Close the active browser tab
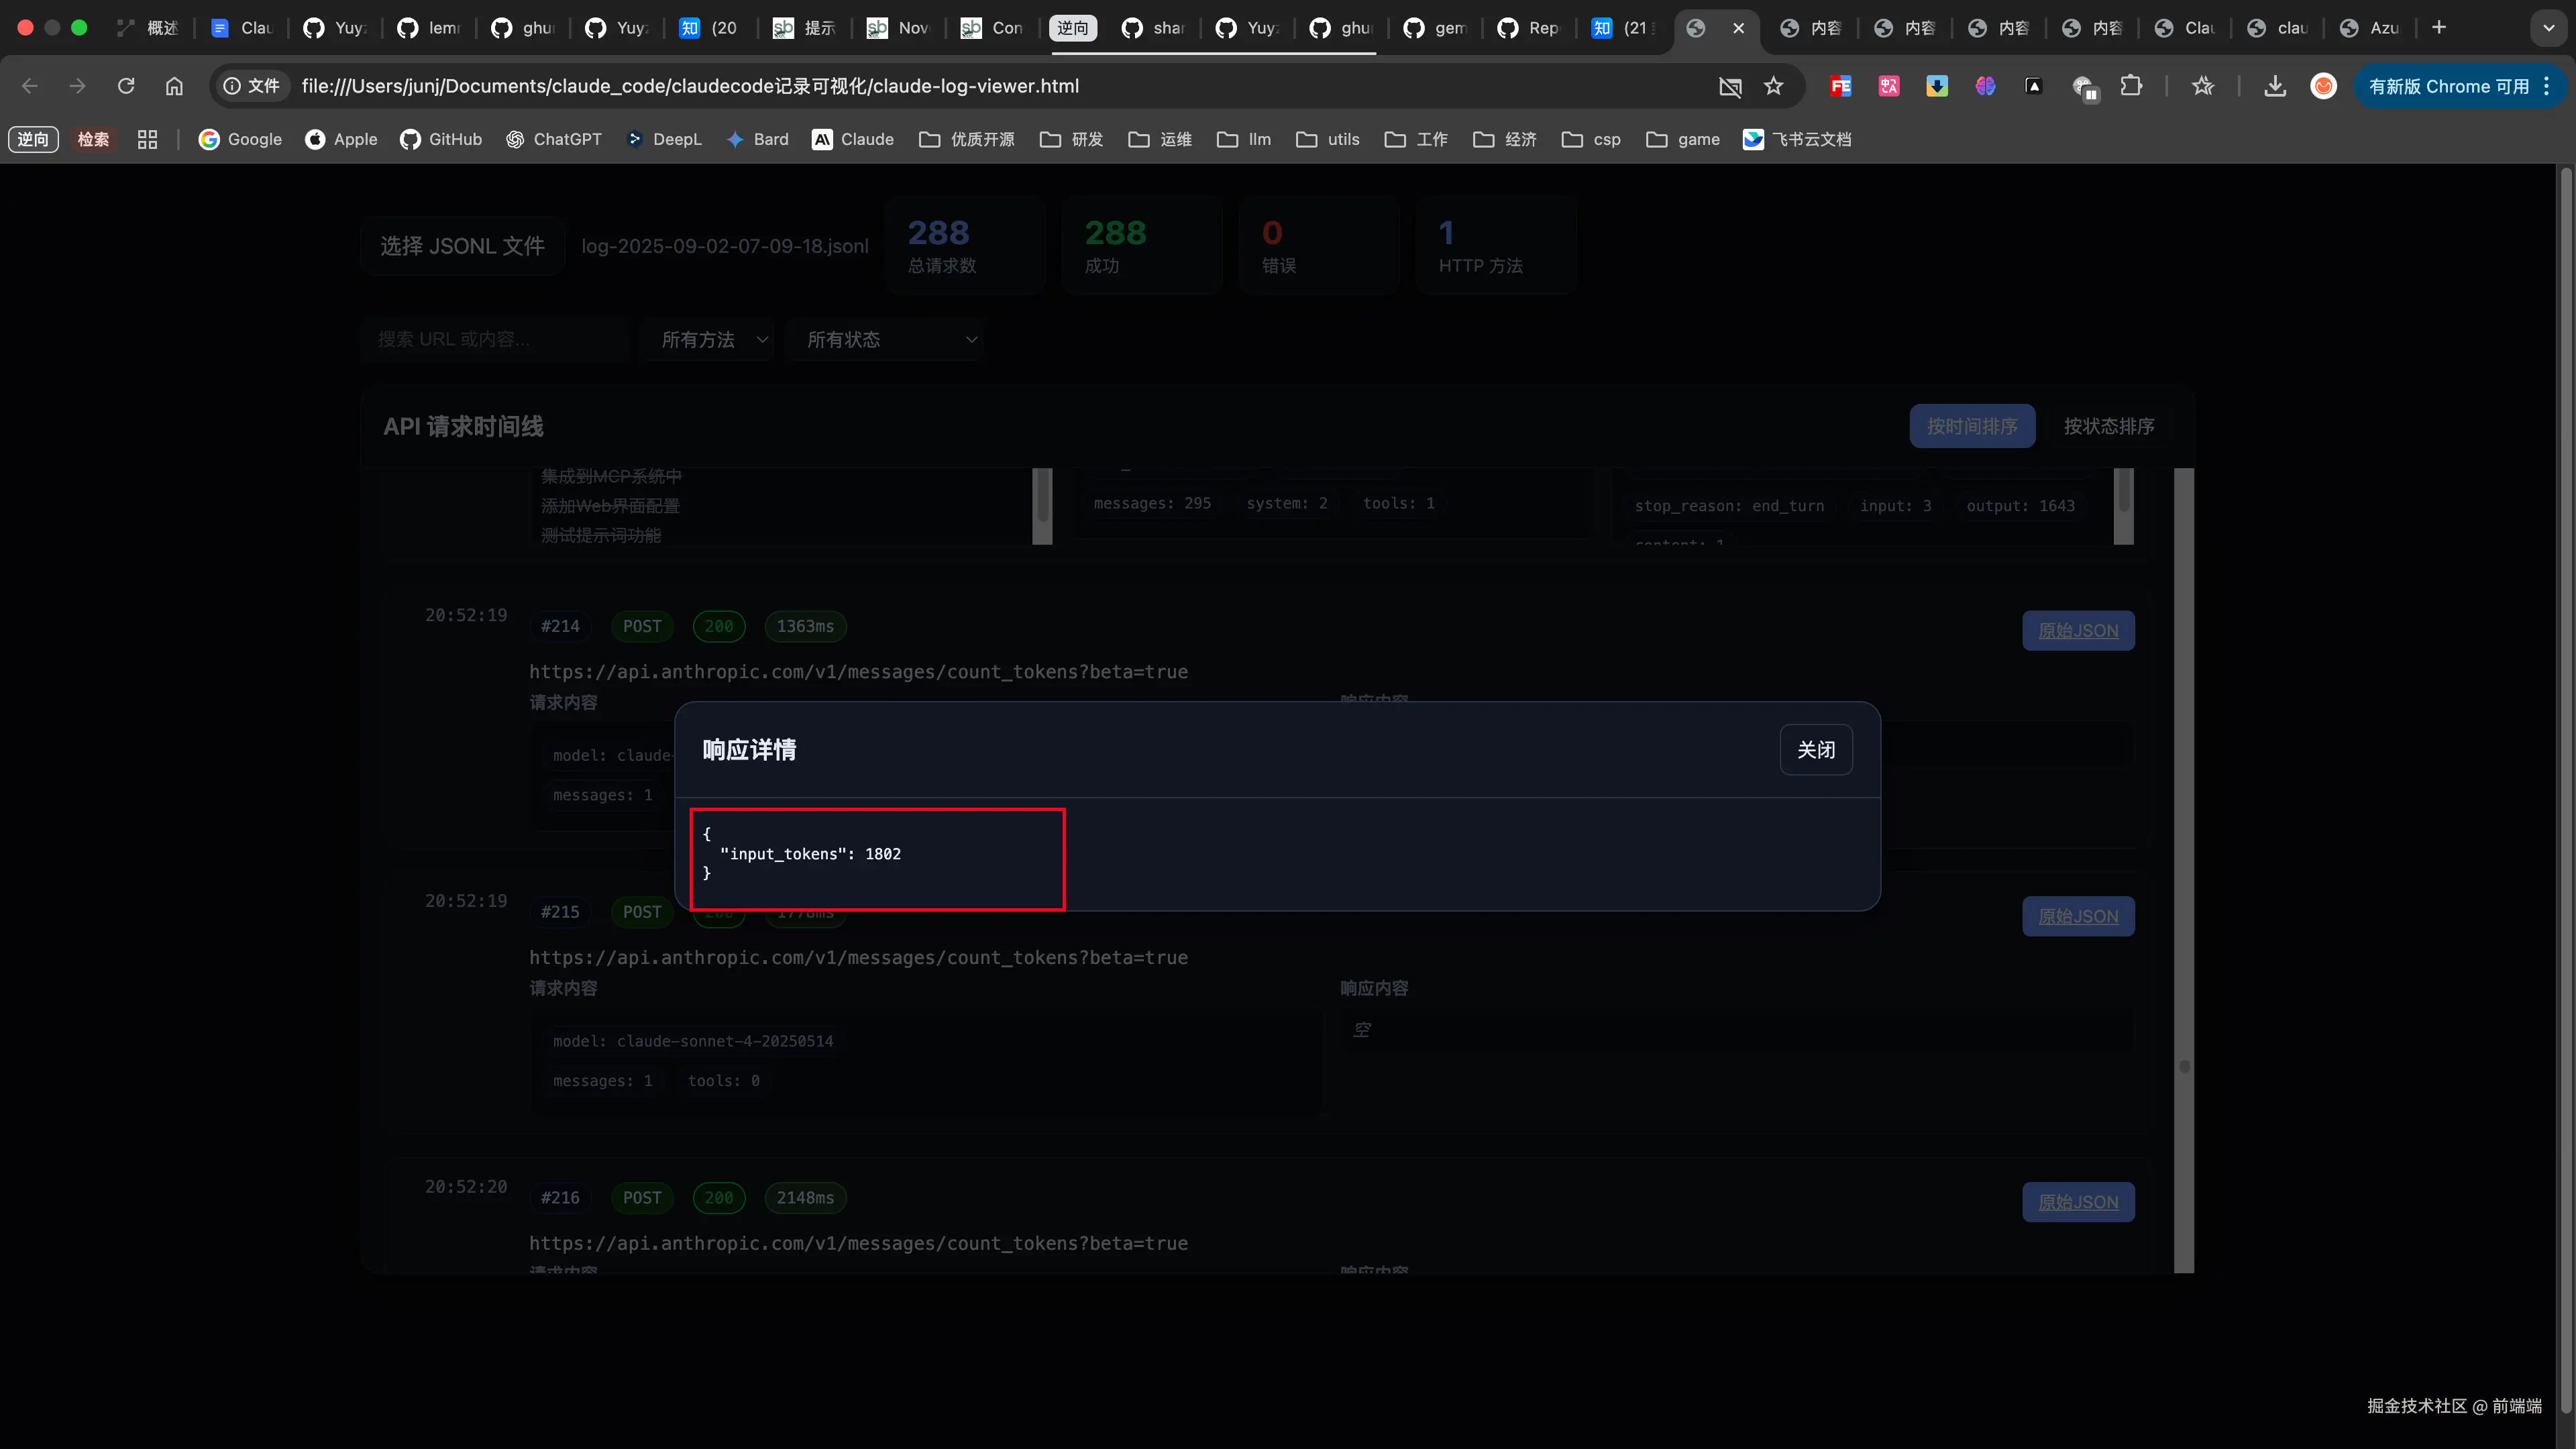 pos(1739,28)
